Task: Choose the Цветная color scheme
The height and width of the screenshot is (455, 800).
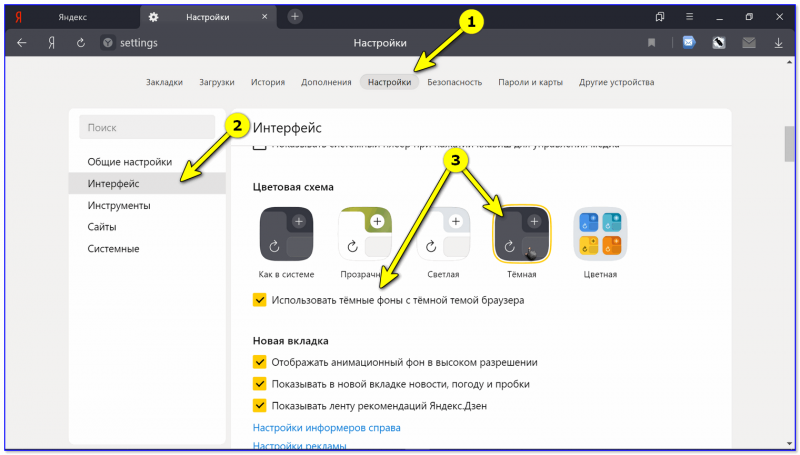Action: 600,234
